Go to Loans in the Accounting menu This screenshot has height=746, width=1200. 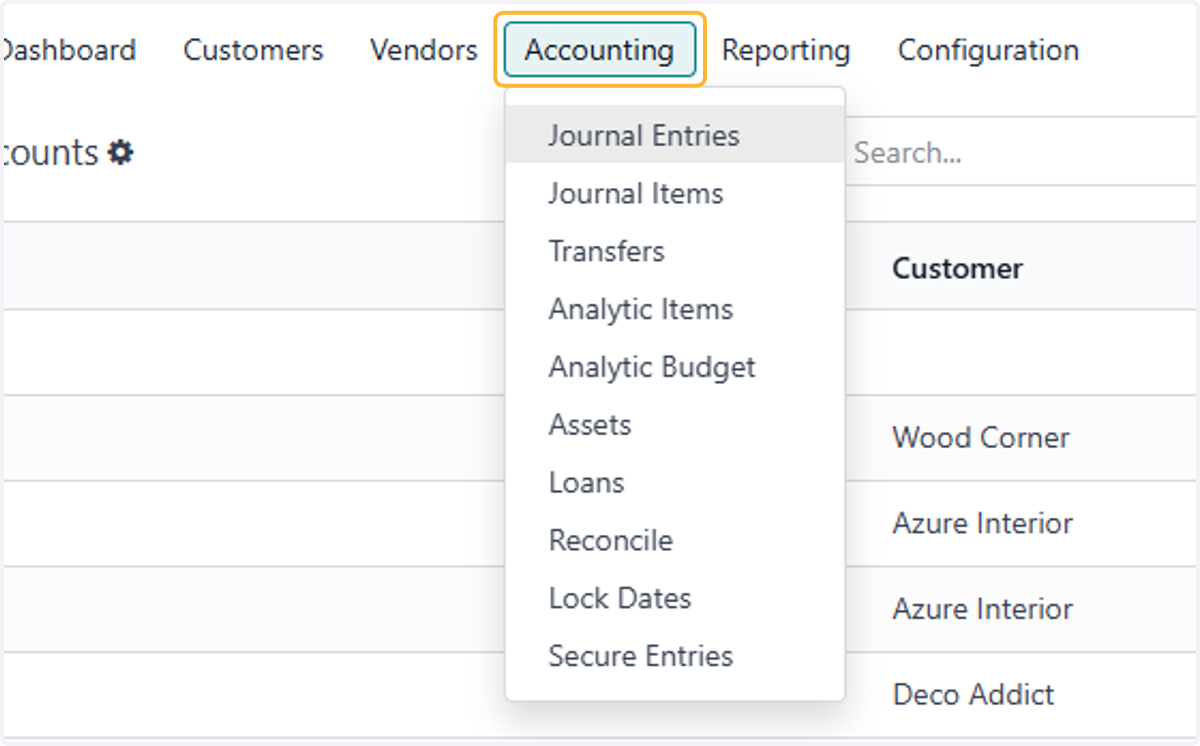[x=675, y=483]
